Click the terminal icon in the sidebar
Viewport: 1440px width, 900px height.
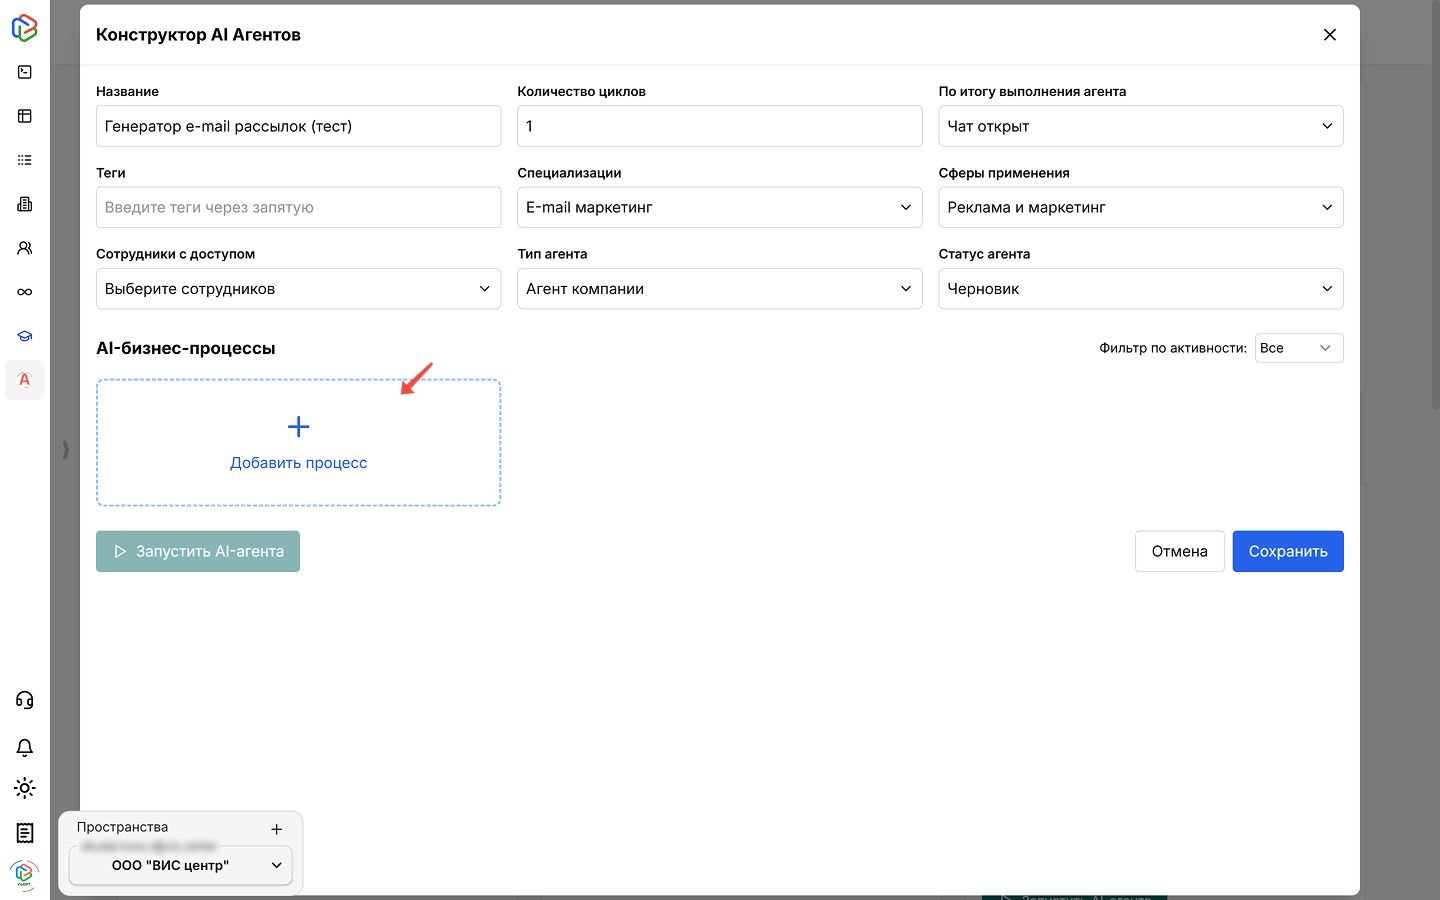pos(25,72)
